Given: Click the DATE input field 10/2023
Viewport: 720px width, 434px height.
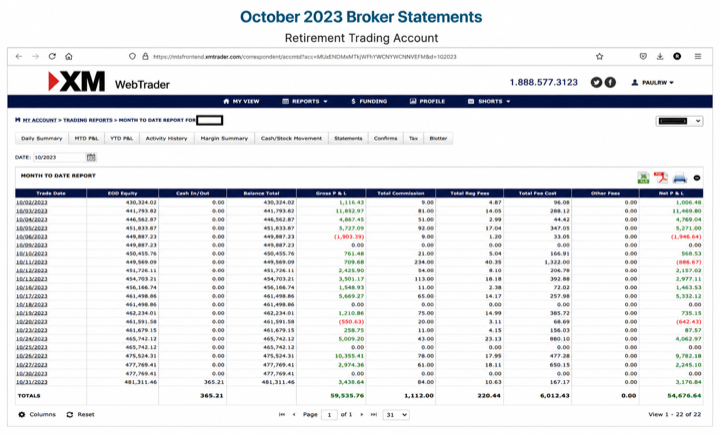Looking at the screenshot, I should (x=59, y=158).
